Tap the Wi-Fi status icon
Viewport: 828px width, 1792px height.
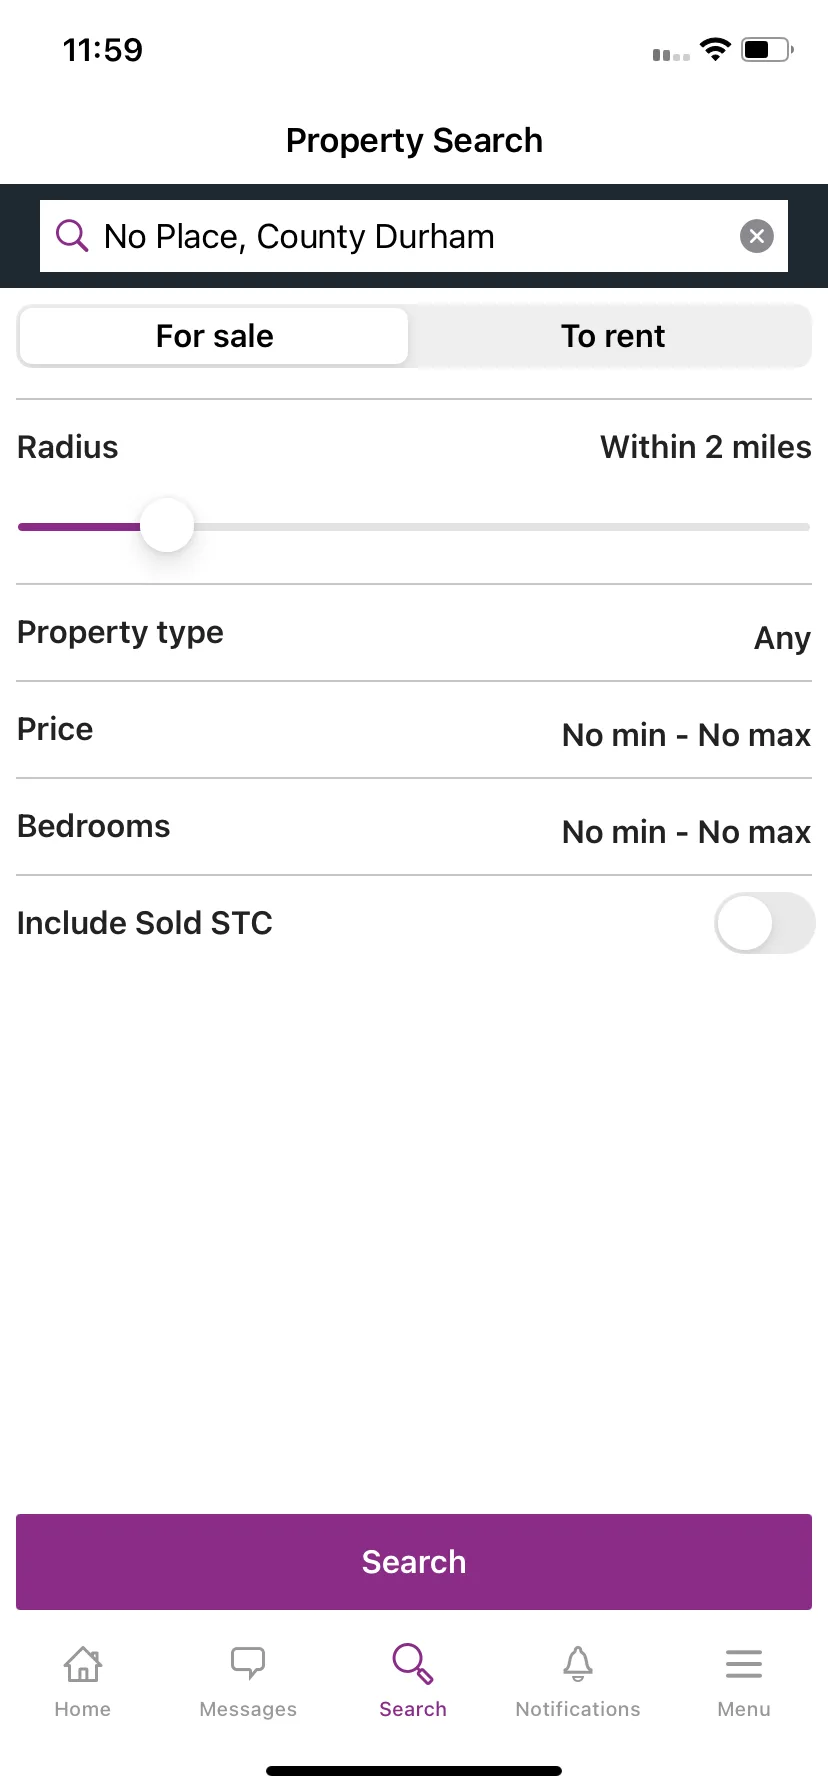coord(715,49)
